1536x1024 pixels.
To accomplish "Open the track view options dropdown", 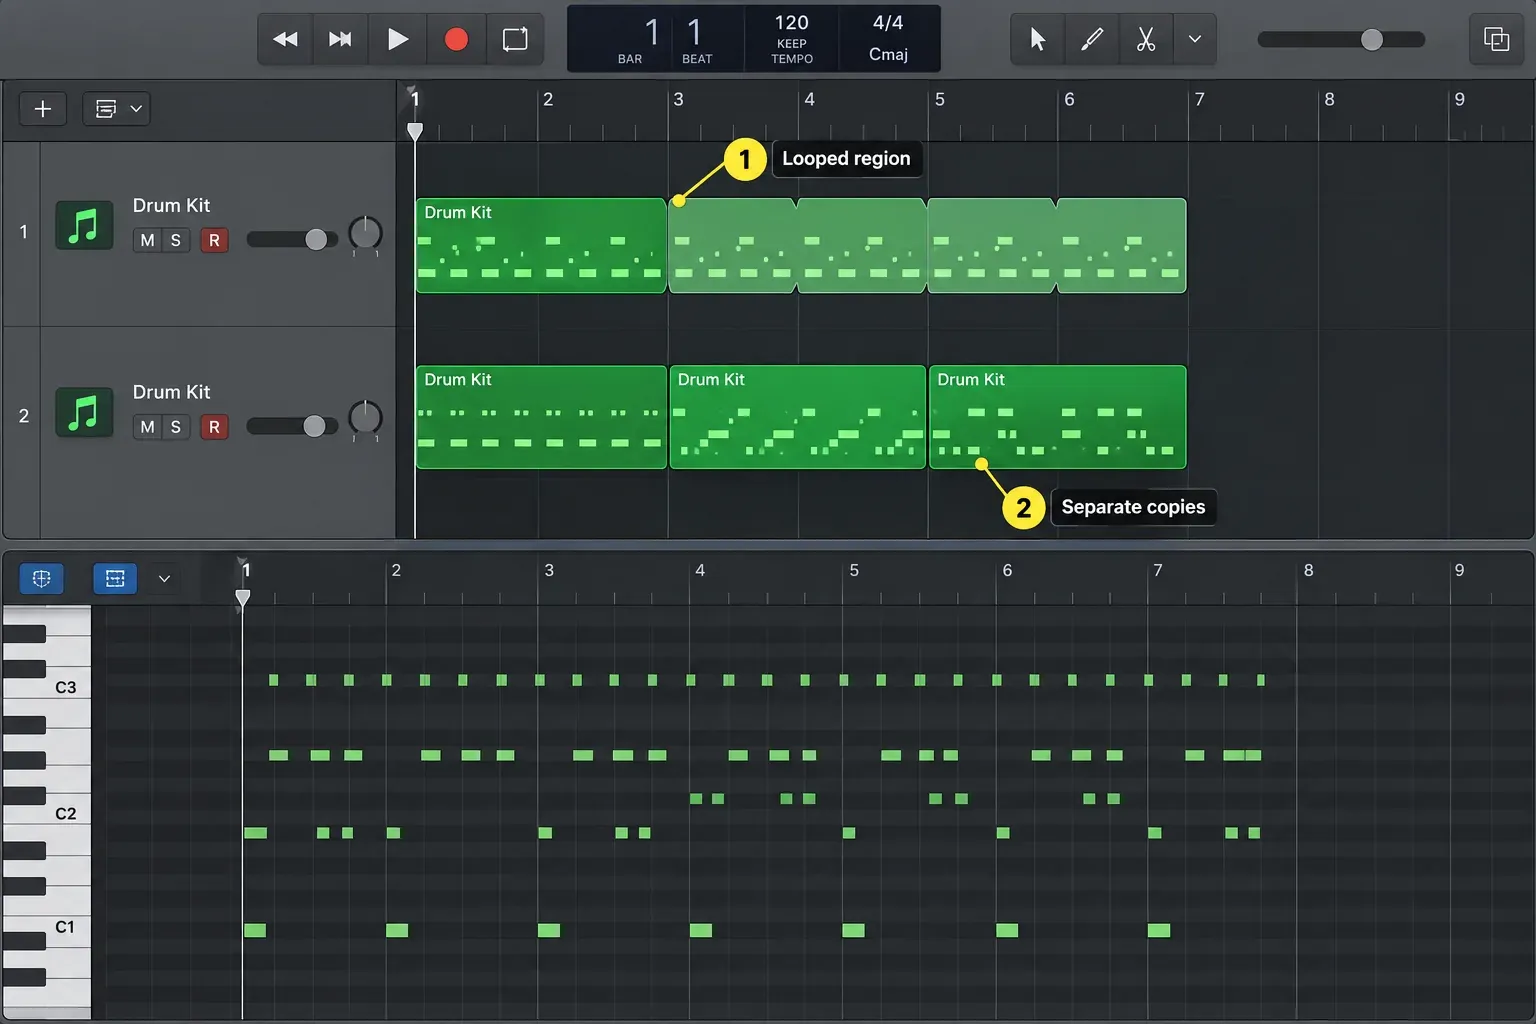I will coord(117,109).
